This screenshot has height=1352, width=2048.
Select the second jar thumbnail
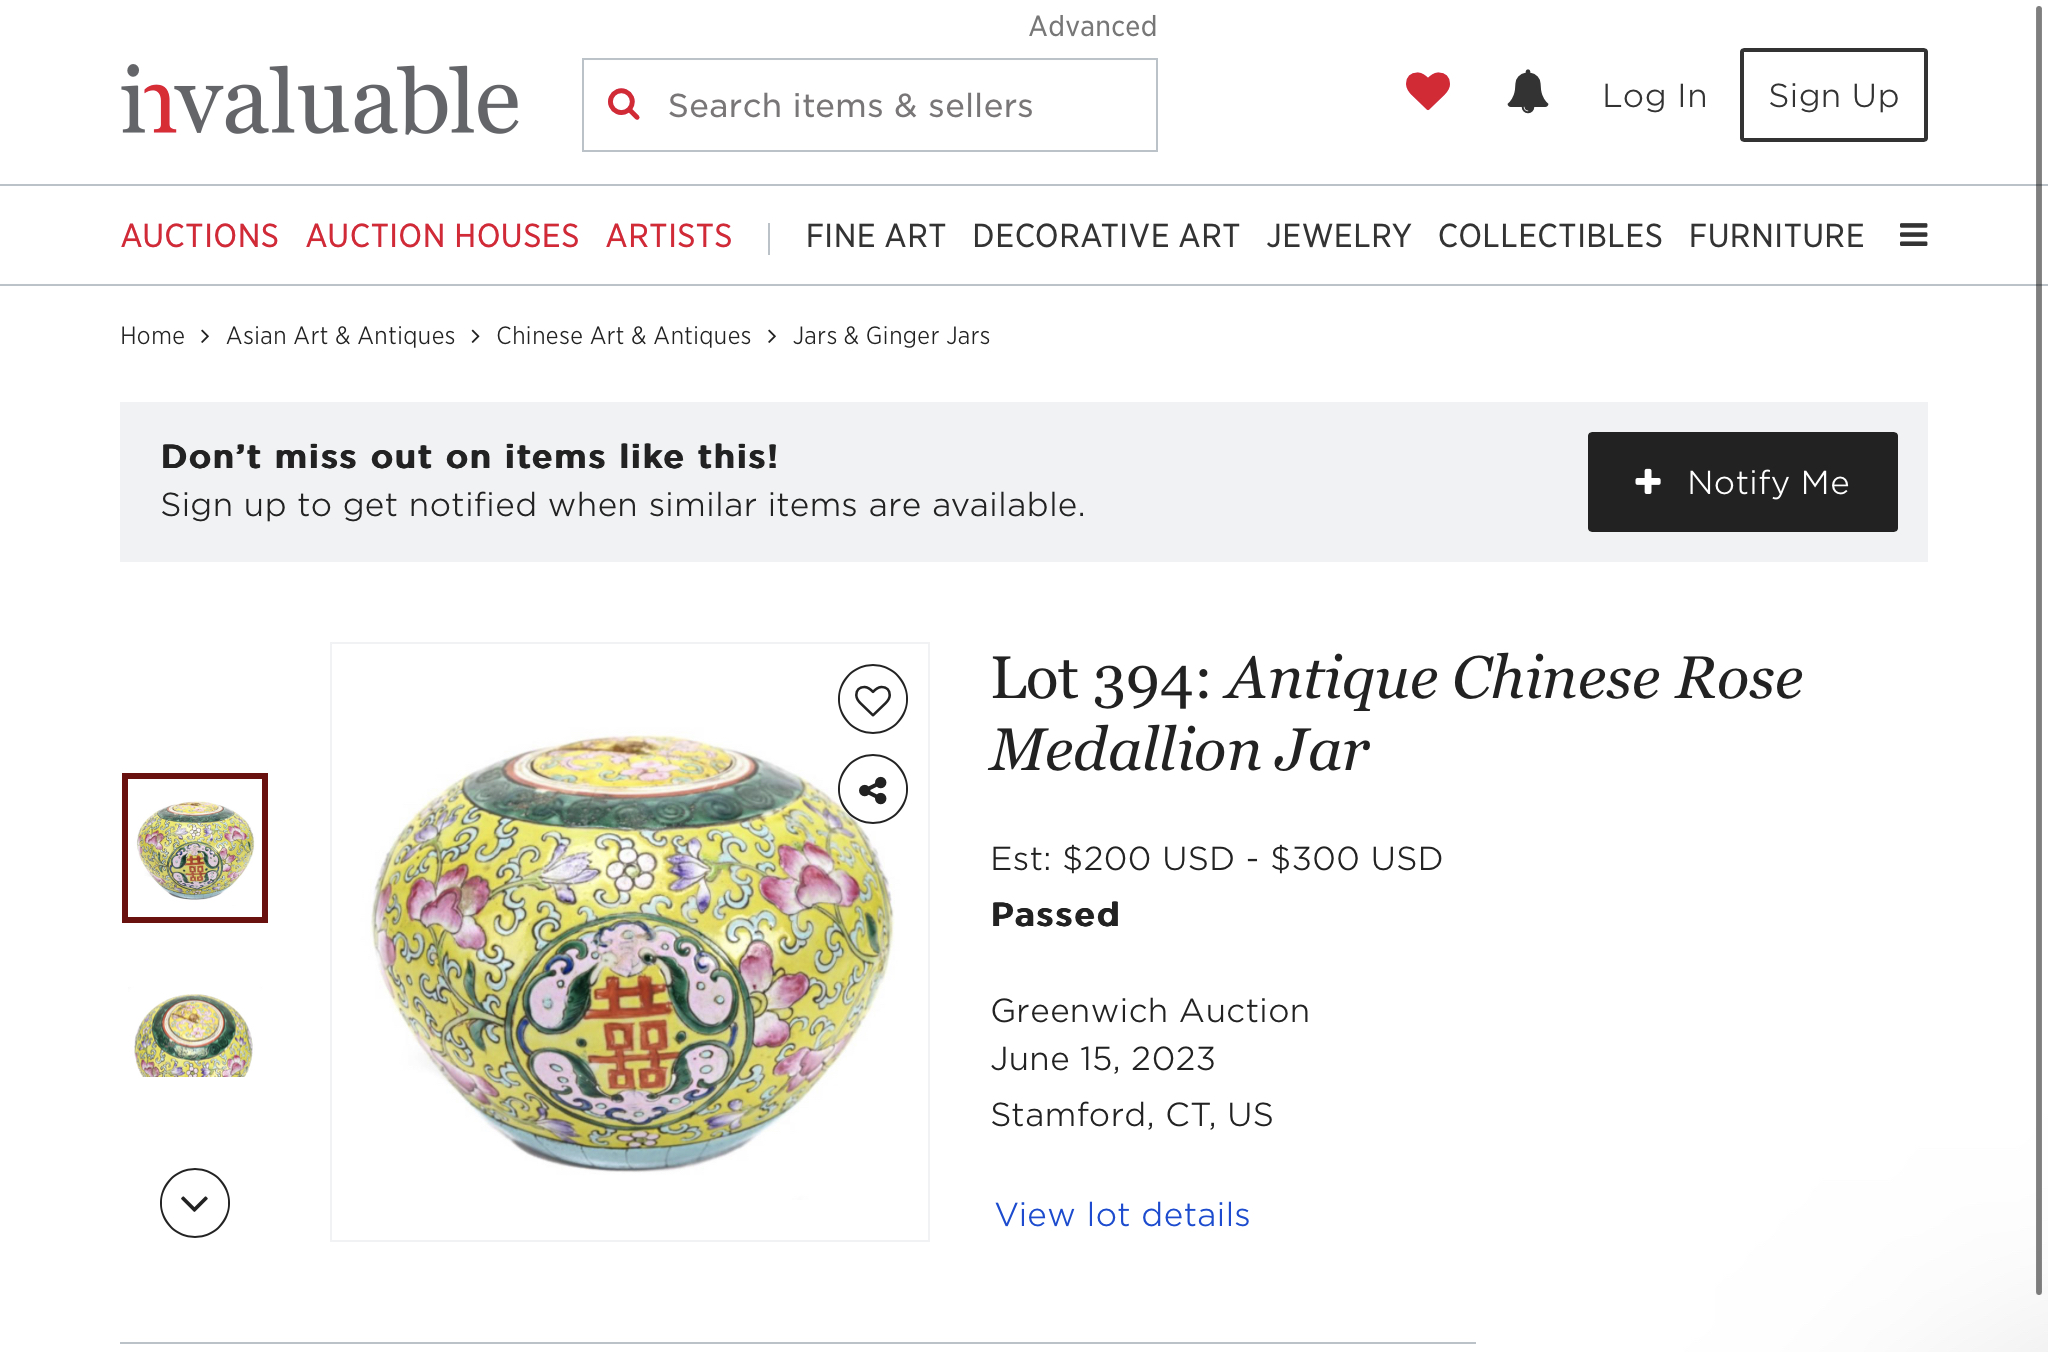click(x=195, y=1035)
